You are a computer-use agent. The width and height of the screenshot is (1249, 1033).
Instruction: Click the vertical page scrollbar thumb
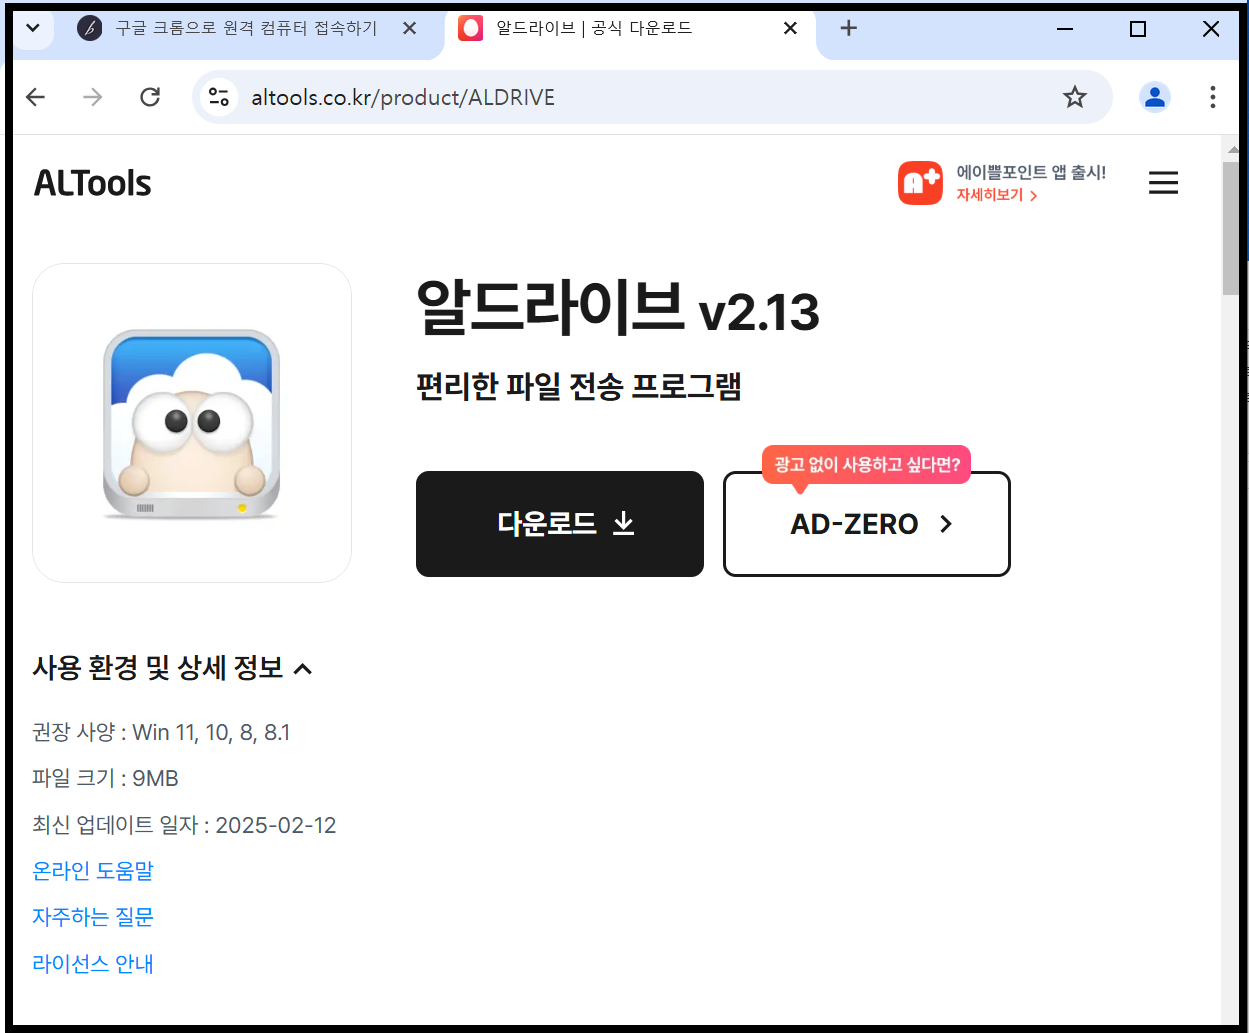[1231, 228]
